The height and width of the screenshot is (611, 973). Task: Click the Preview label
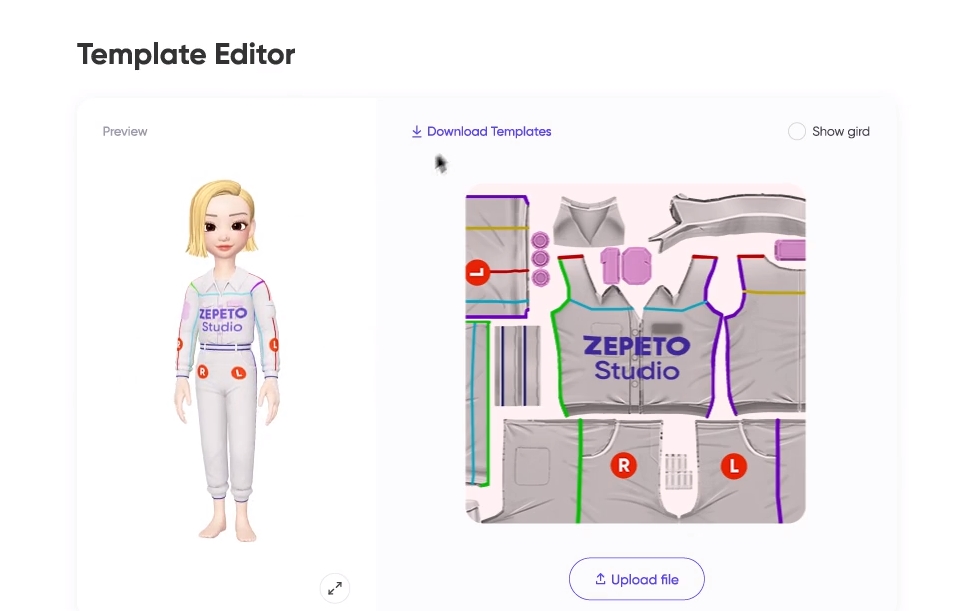[x=125, y=132]
